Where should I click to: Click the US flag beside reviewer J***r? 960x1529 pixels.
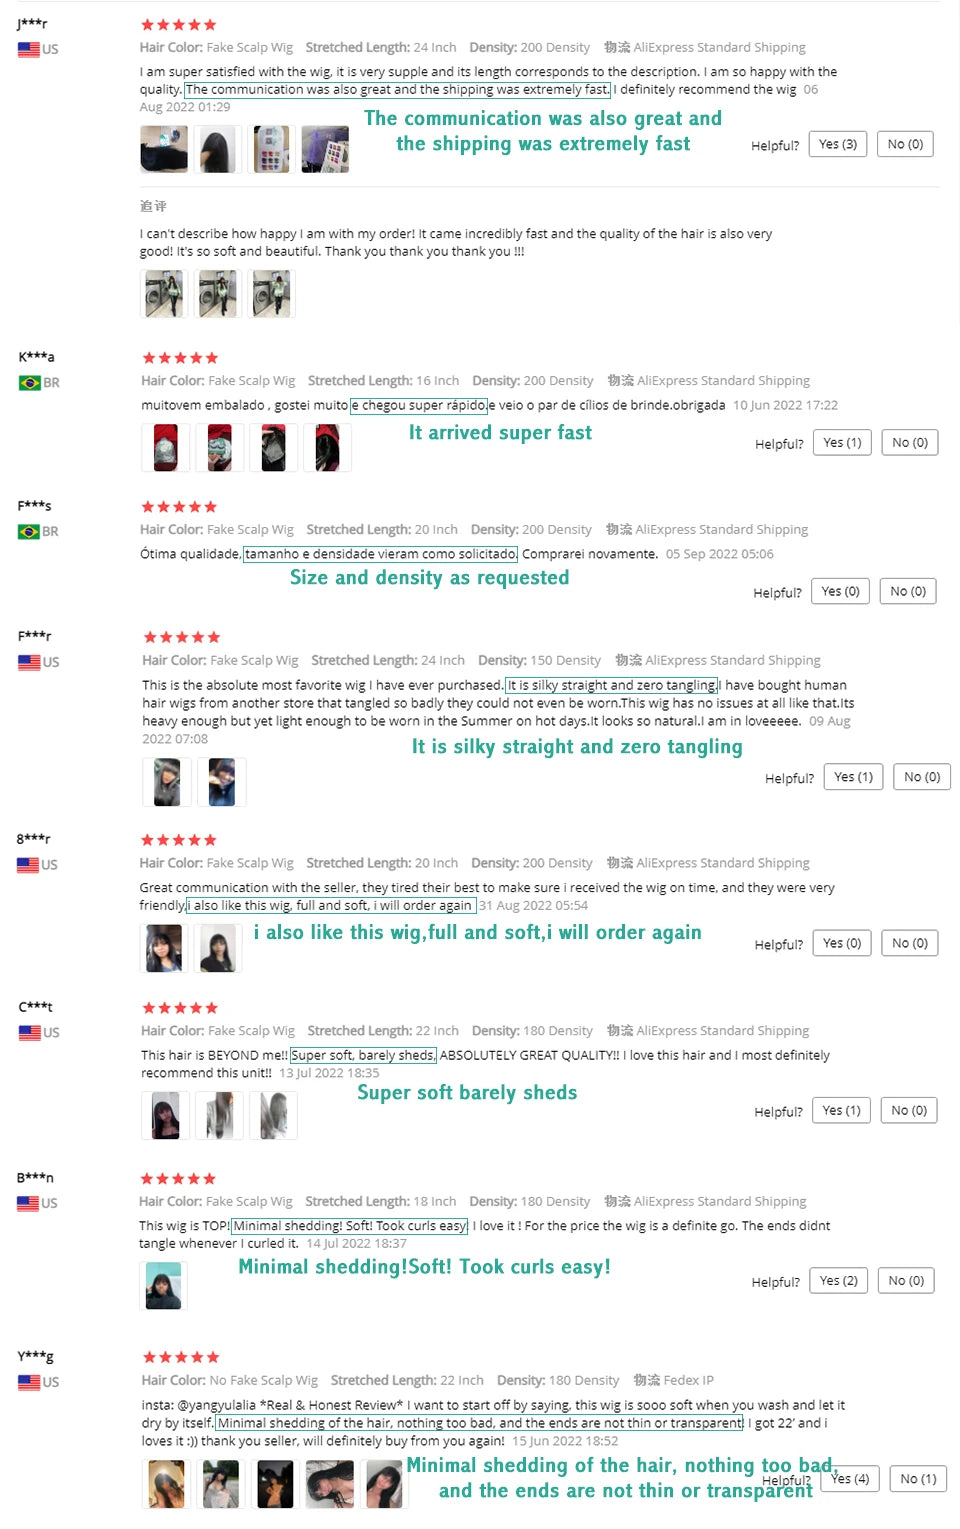(x=29, y=49)
